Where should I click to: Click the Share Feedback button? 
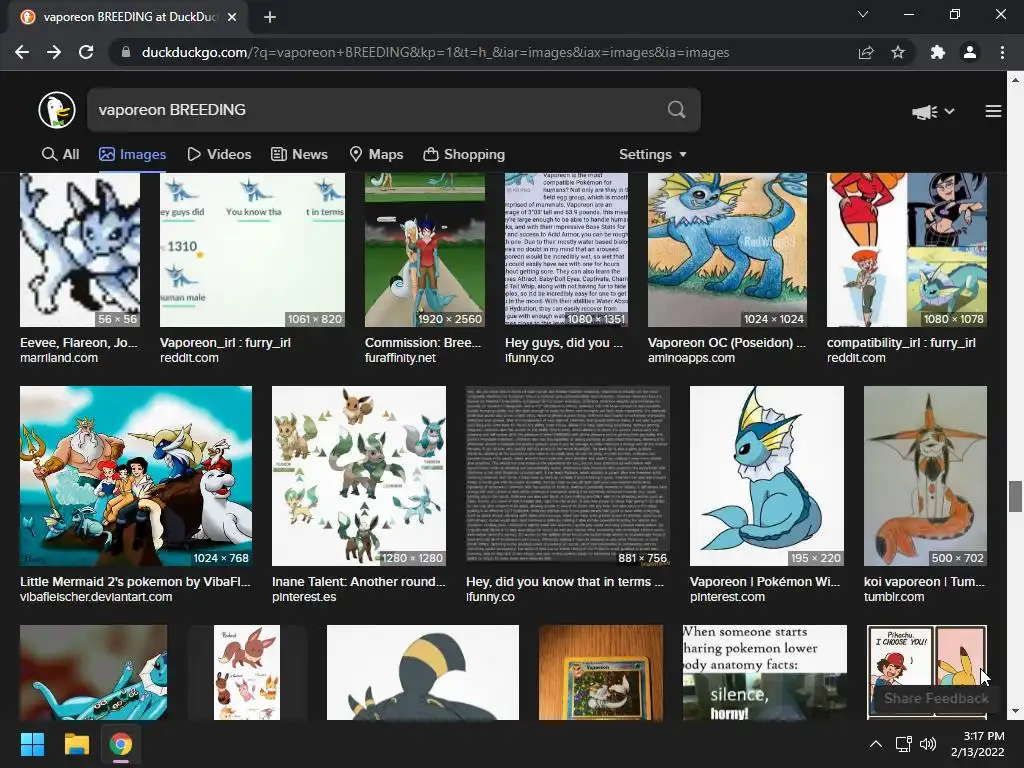(936, 698)
